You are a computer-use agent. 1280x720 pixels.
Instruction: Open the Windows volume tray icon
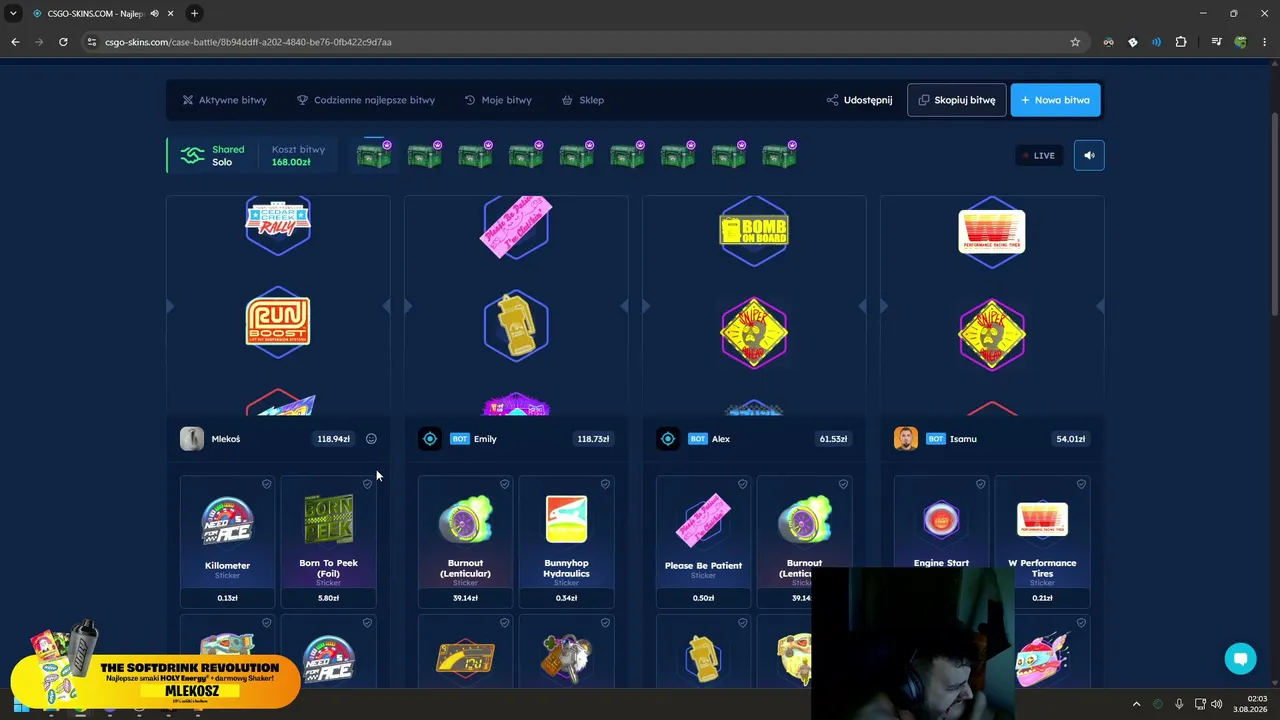point(1217,704)
